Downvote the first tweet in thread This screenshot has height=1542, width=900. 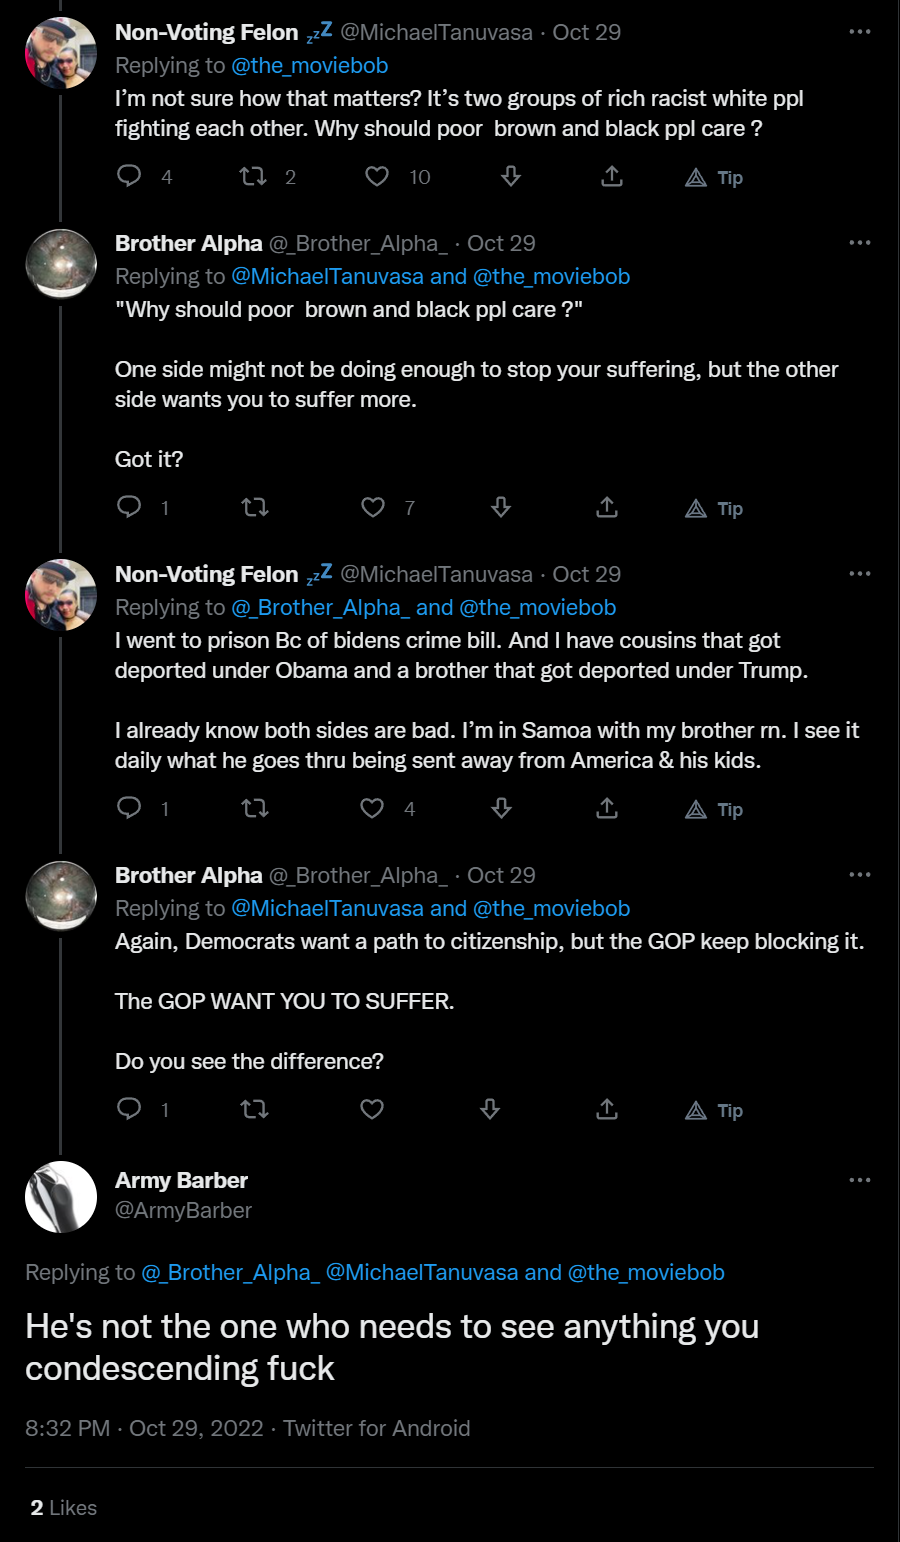[511, 177]
